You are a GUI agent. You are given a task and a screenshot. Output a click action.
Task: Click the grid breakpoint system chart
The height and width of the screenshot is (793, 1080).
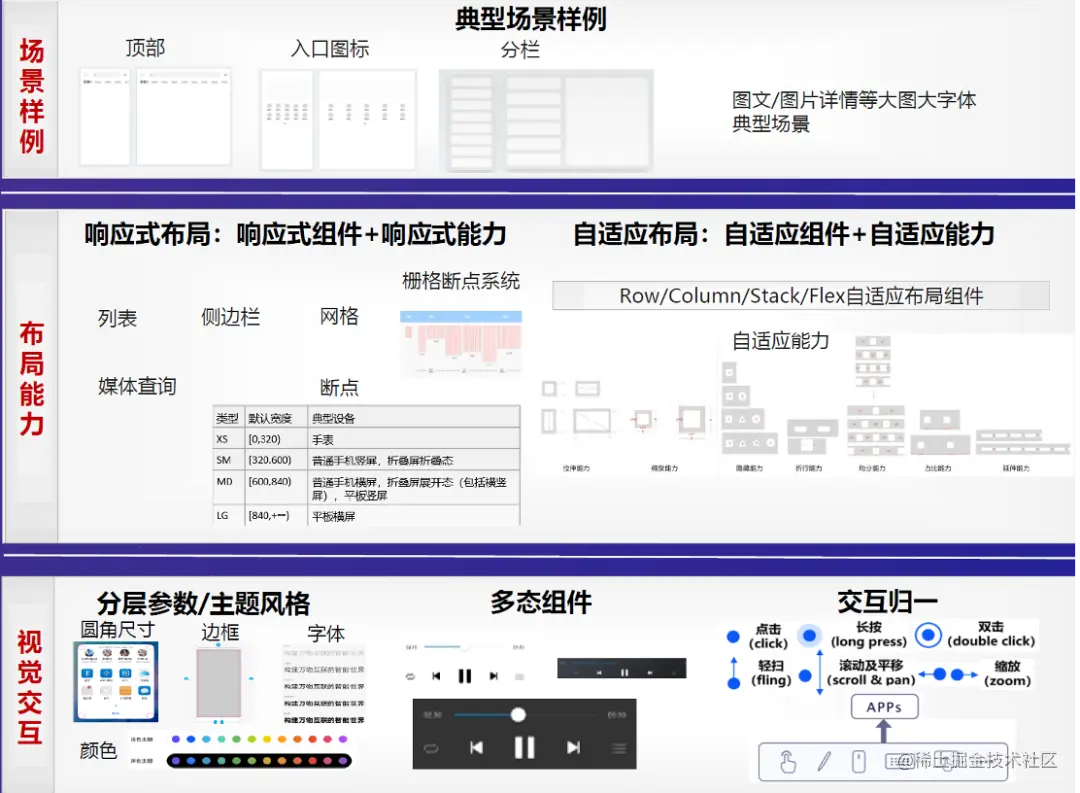point(461,343)
